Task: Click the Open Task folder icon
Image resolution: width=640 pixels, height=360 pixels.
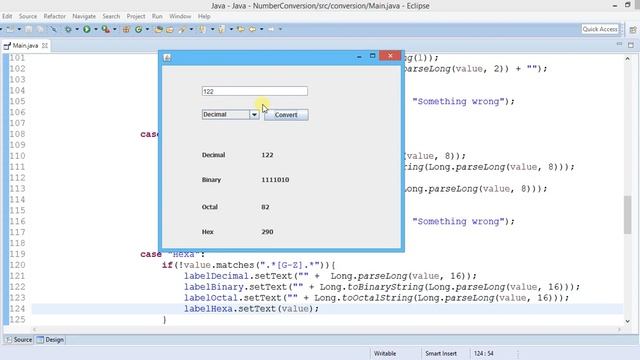Action: click(169, 29)
